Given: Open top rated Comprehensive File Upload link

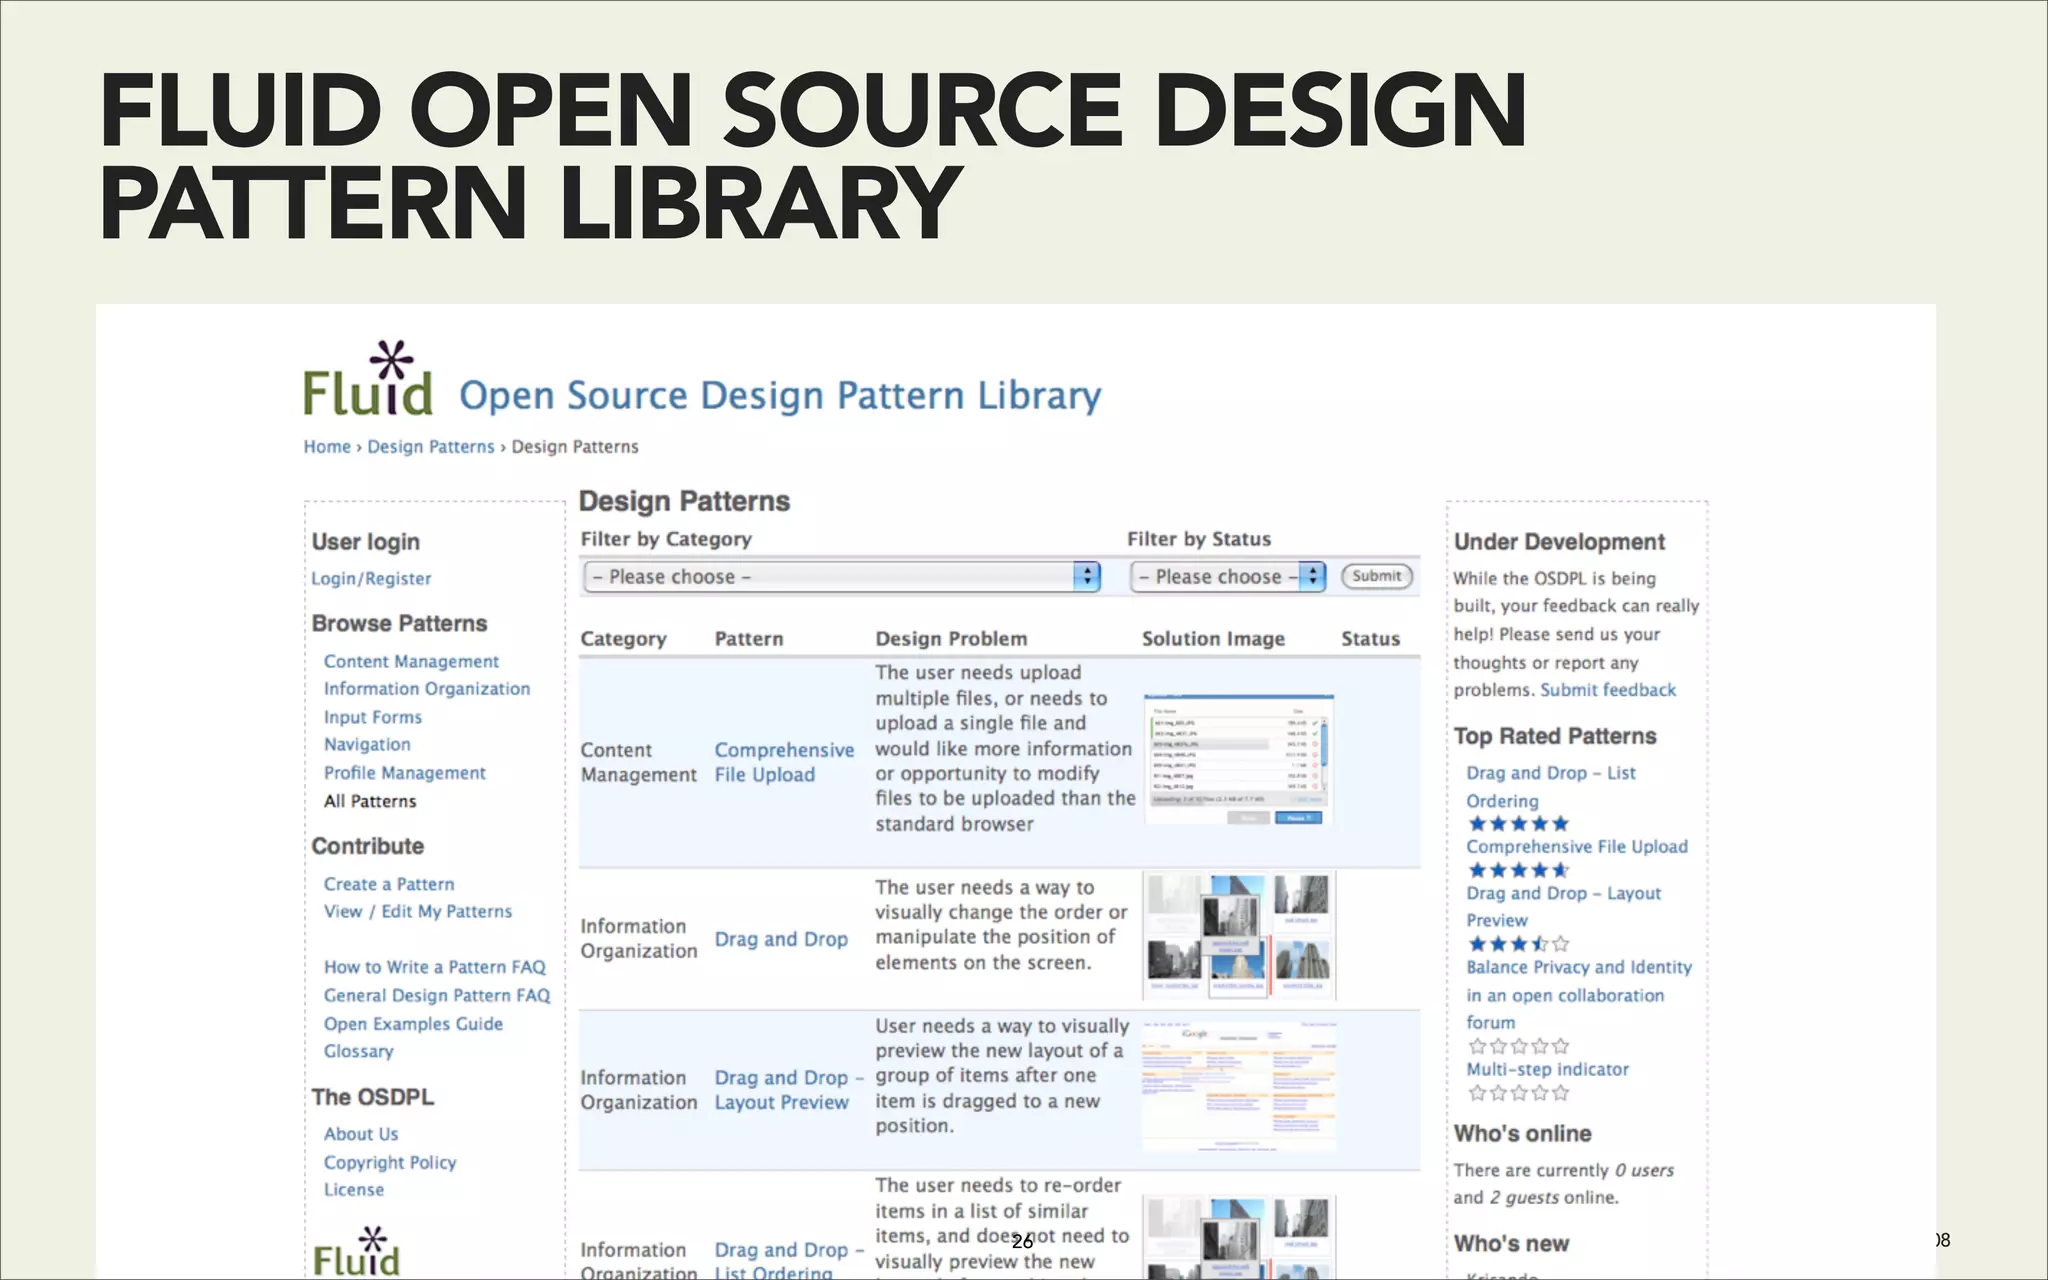Looking at the screenshot, I should click(1577, 847).
